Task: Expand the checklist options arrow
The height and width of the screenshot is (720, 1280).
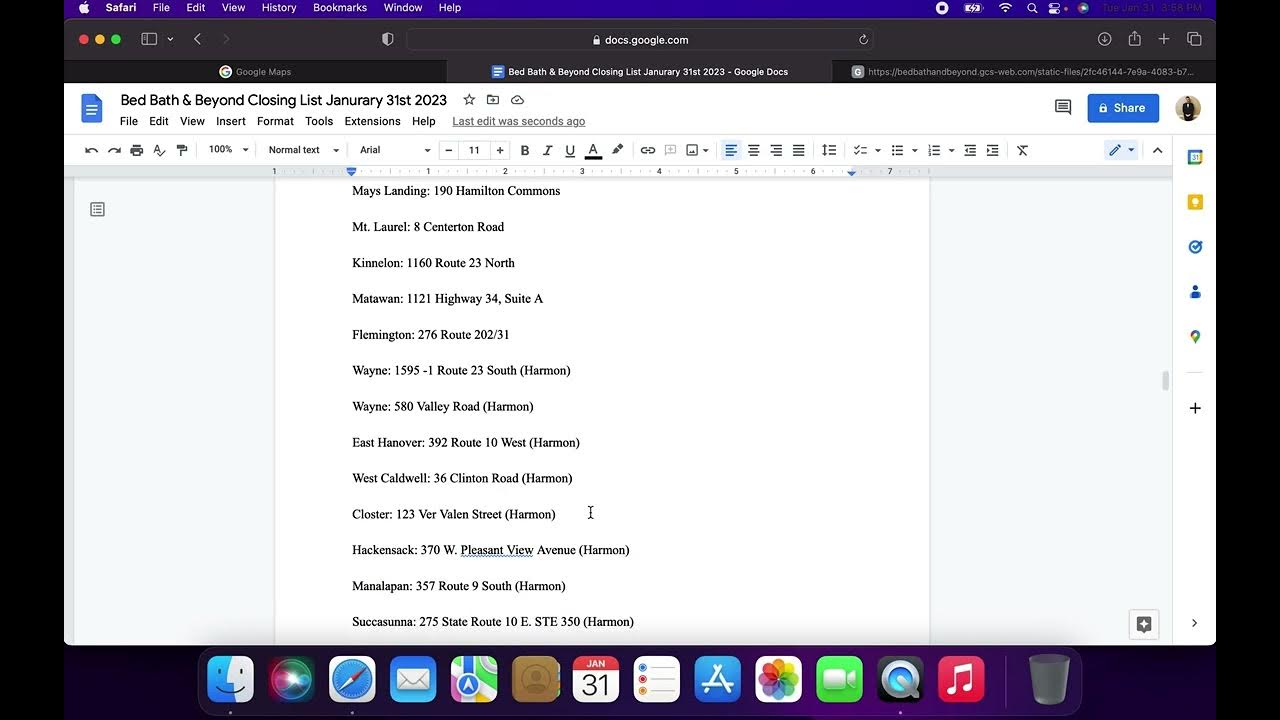Action: pyautogui.click(x=878, y=150)
